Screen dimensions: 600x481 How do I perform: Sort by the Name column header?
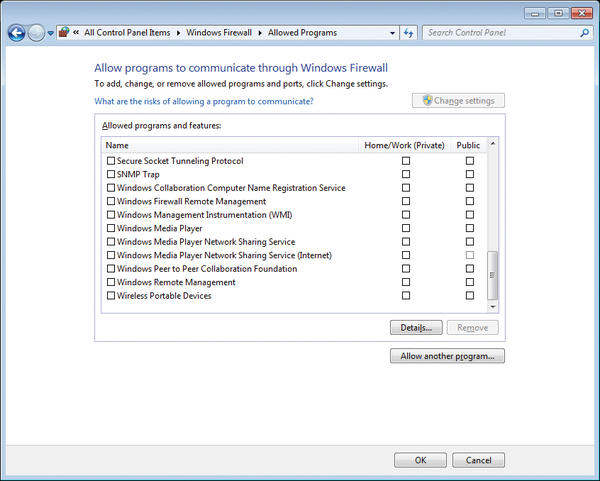[x=230, y=145]
